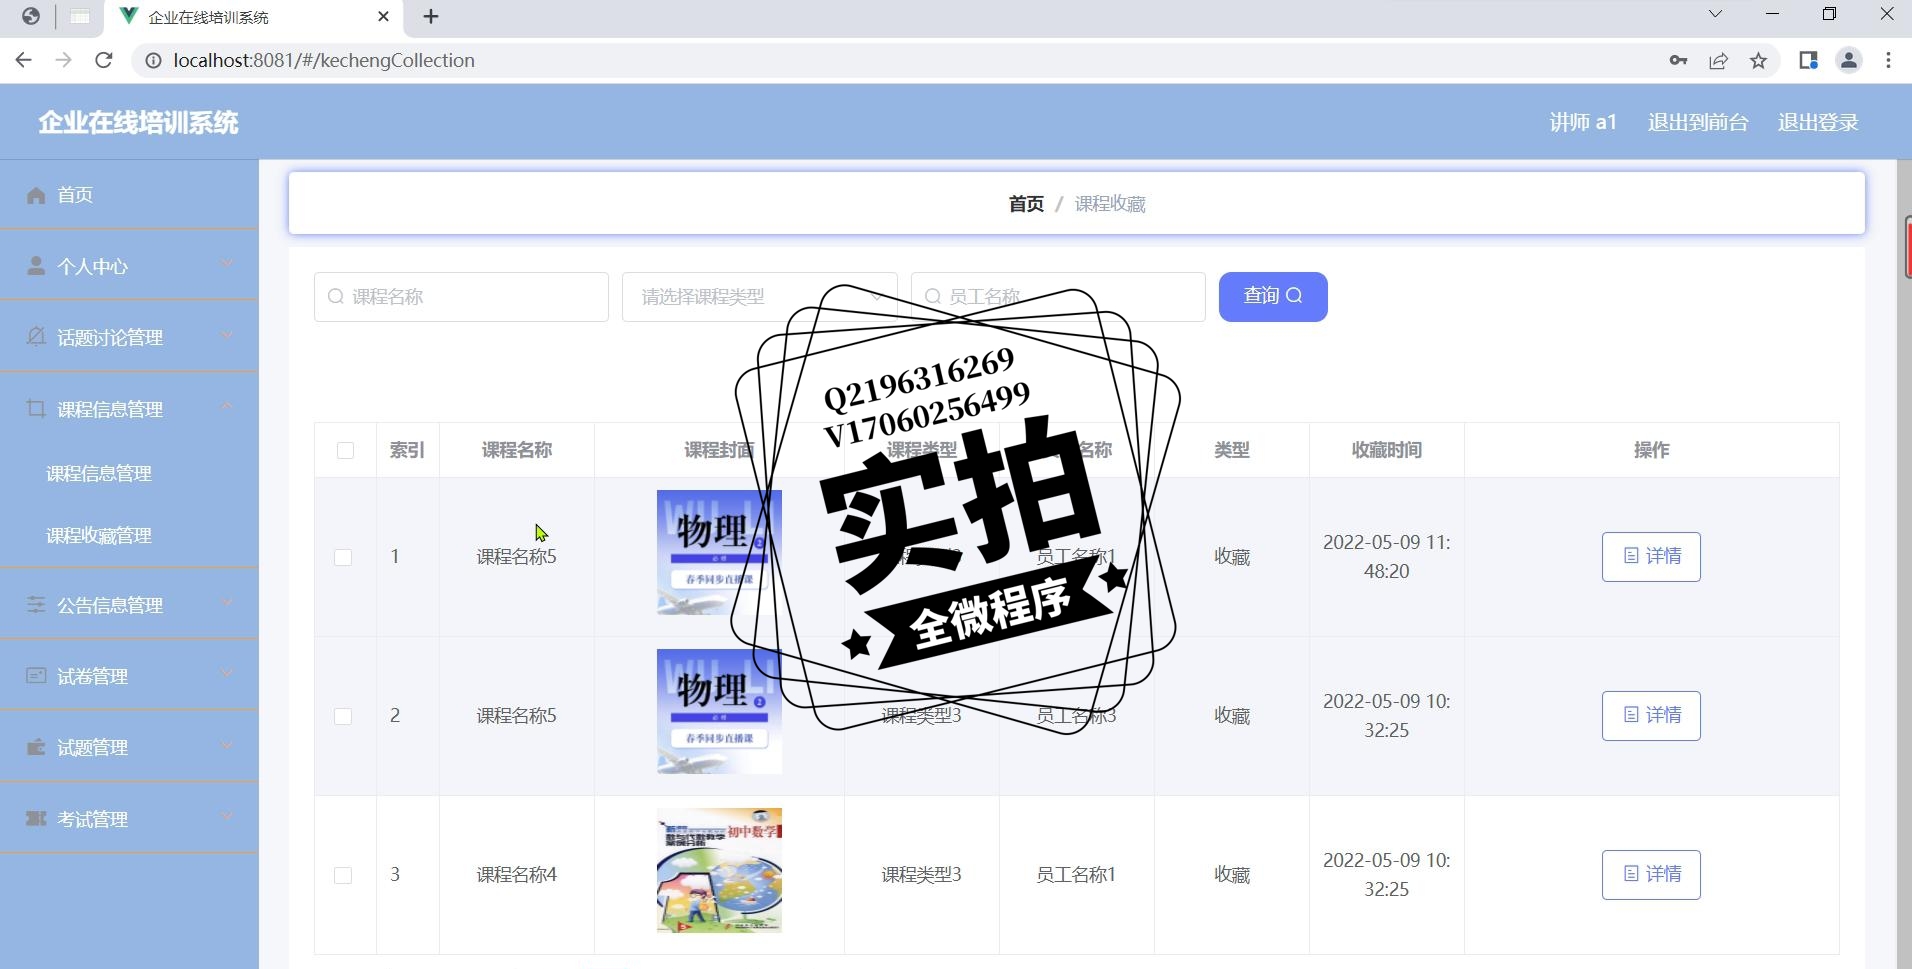
Task: Check the checkbox for row 3 课程名称4
Action: (x=343, y=875)
